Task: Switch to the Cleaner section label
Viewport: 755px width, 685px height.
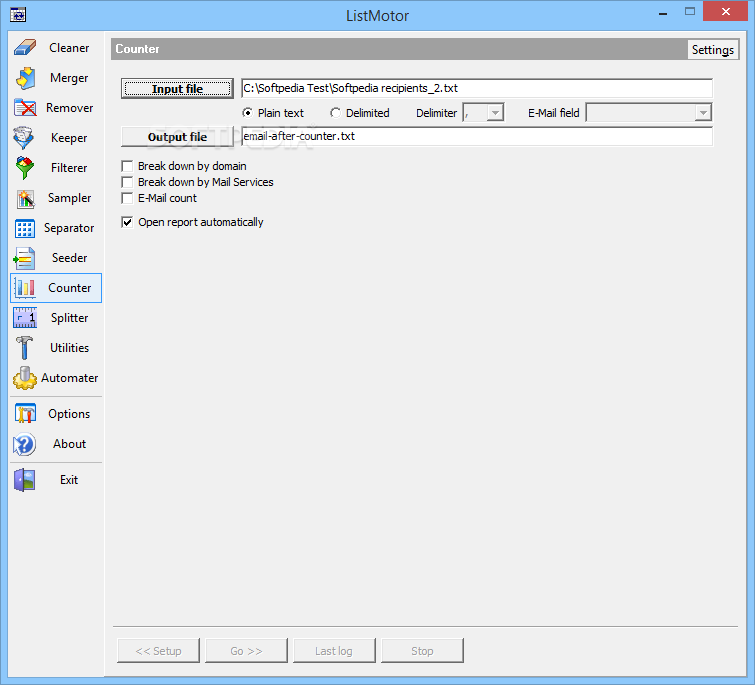Action: tap(69, 48)
